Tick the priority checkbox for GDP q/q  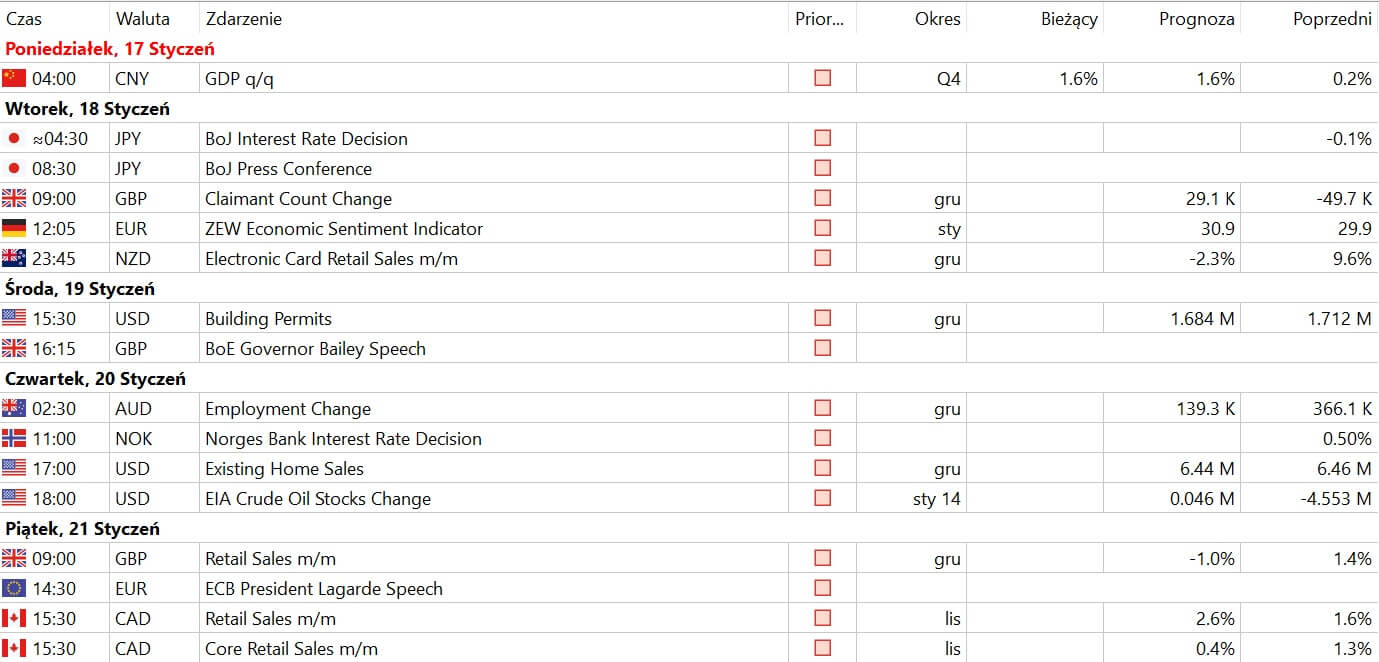tap(822, 78)
